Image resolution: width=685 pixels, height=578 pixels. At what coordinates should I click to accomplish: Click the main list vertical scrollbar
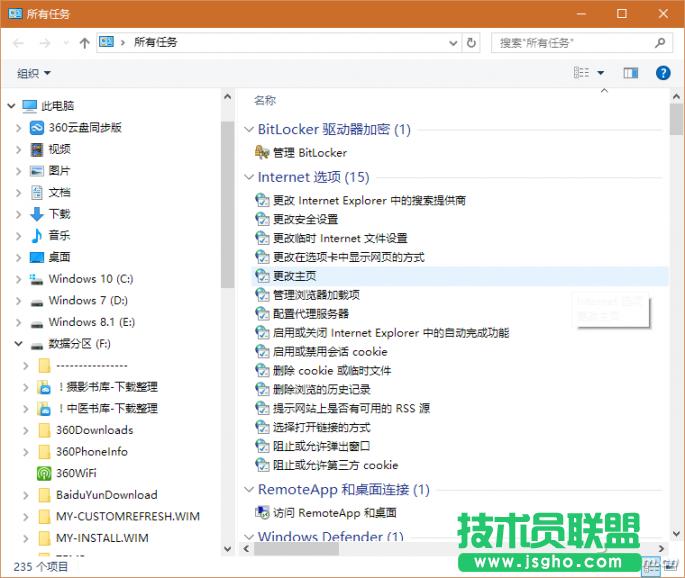coord(677,300)
